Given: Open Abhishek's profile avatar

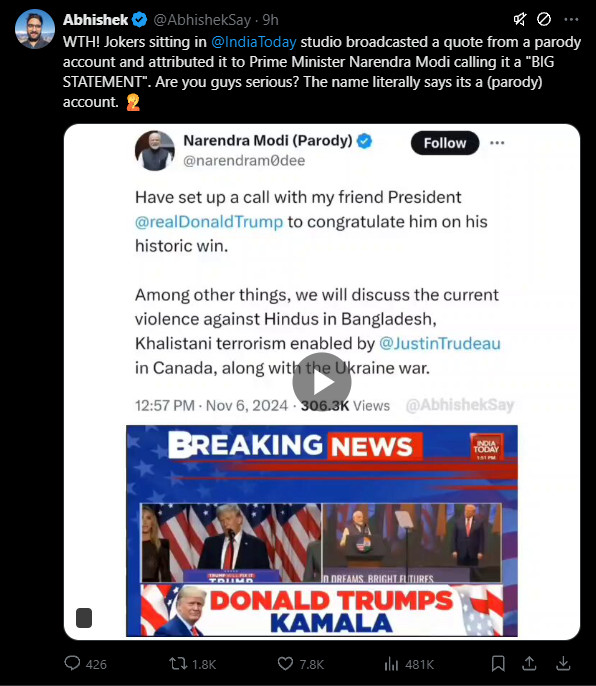Looking at the screenshot, I should point(35,29).
